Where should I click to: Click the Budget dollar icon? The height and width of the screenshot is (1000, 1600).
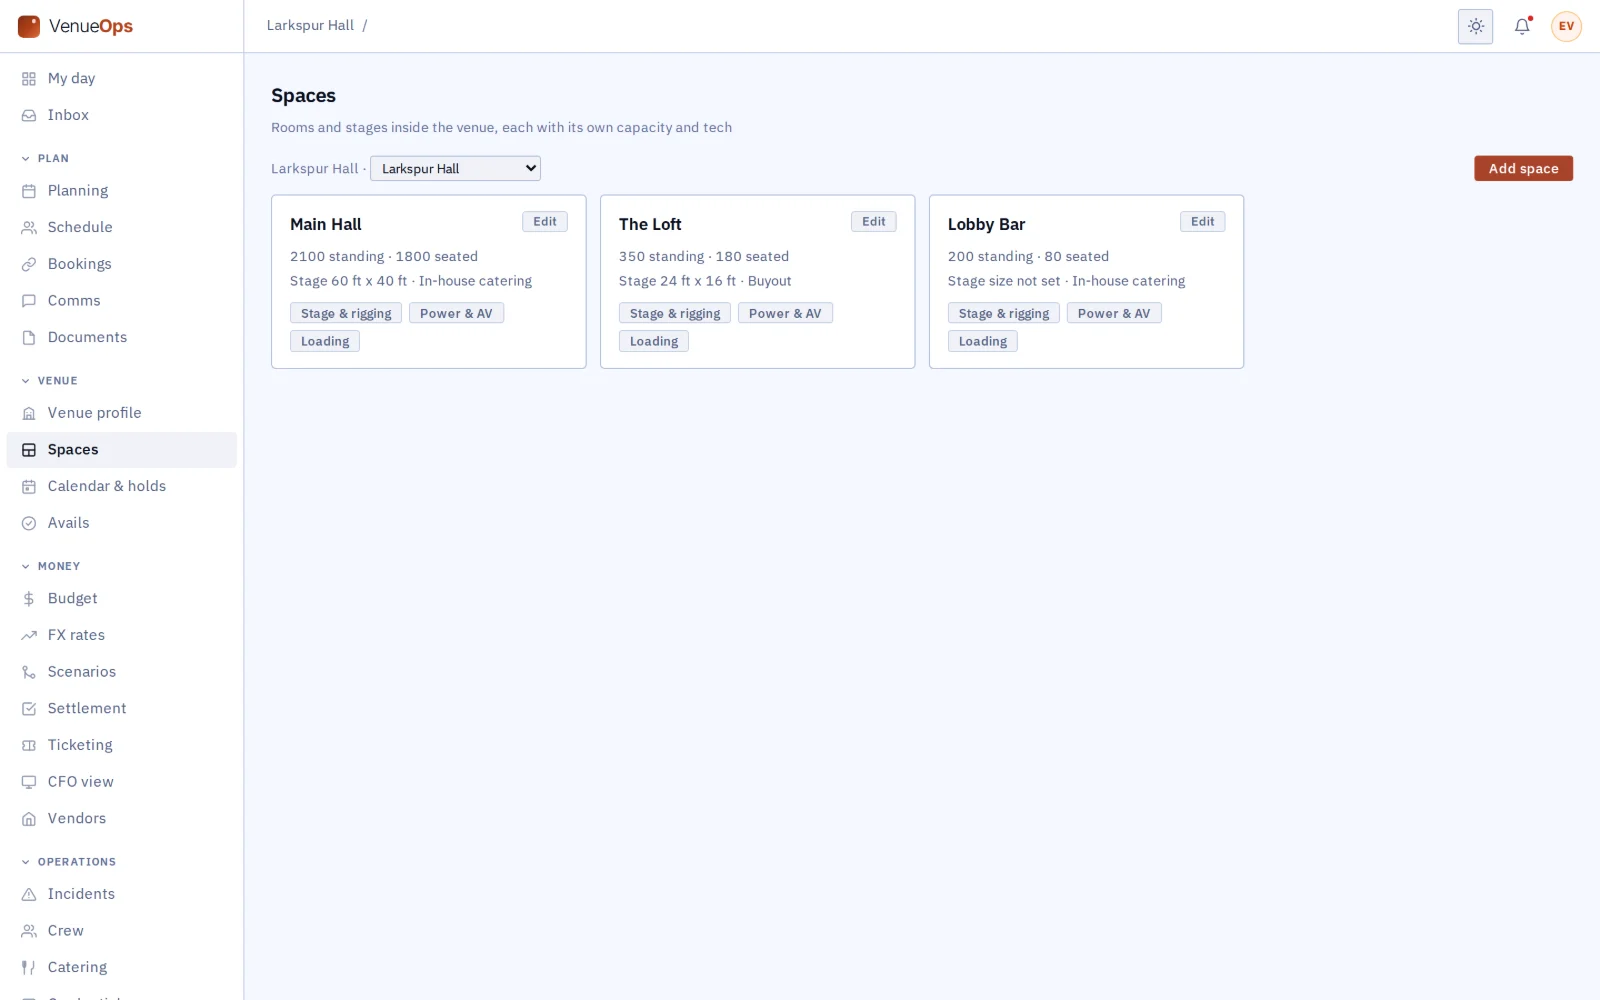(29, 599)
